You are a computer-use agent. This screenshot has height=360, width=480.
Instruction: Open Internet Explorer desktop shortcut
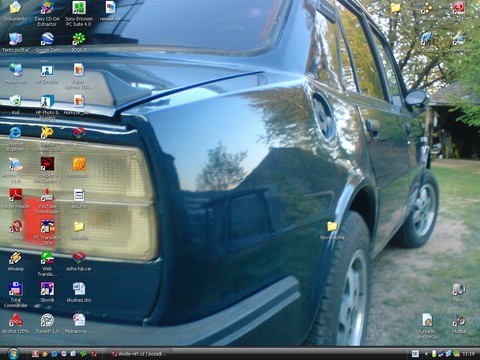click(x=15, y=139)
